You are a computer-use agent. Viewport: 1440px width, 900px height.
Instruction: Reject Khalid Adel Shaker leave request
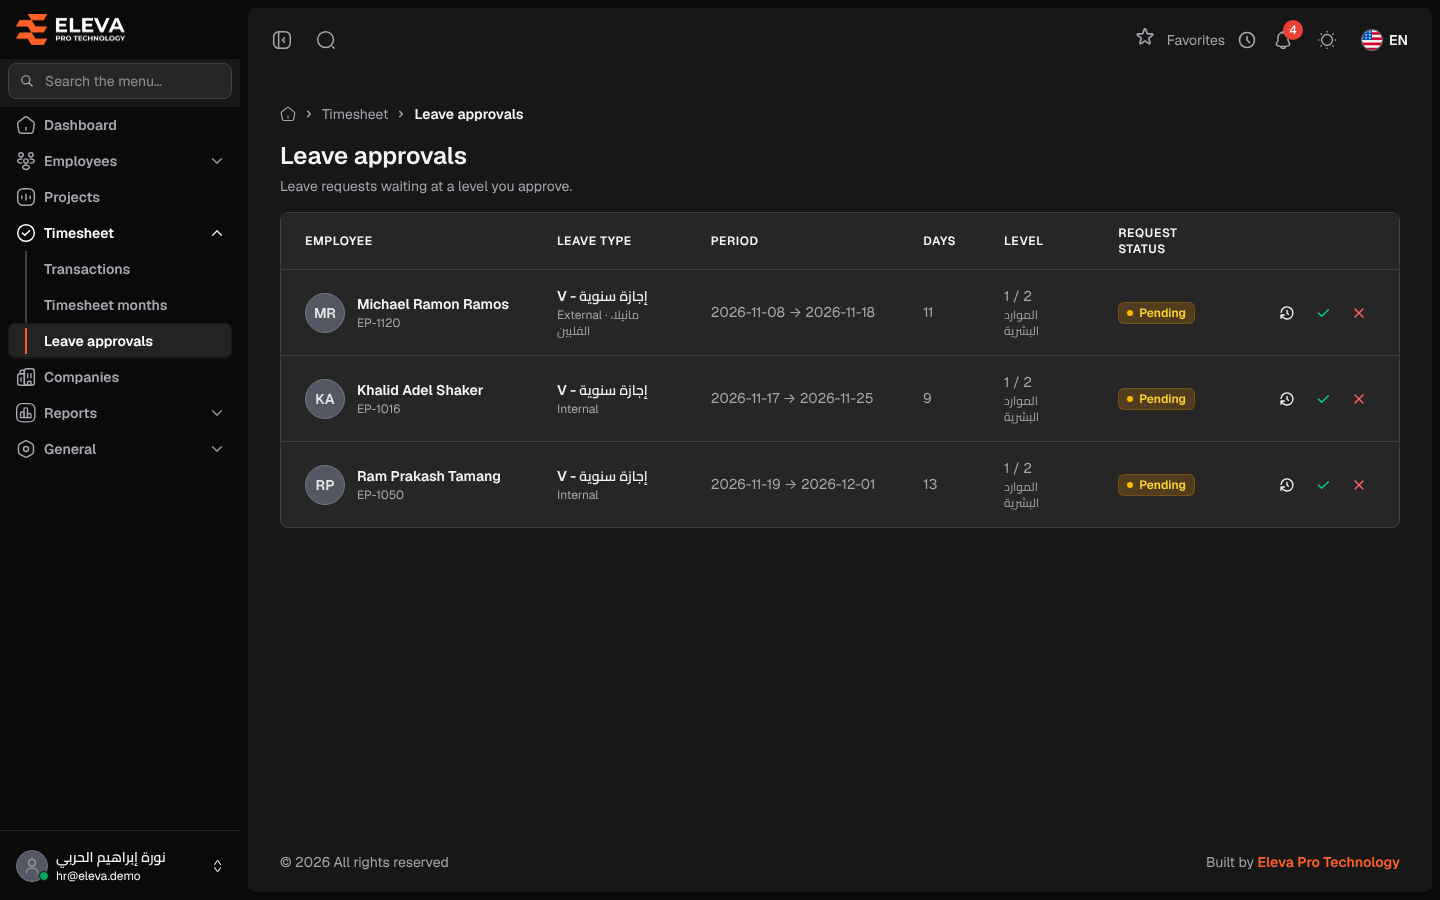(x=1359, y=399)
